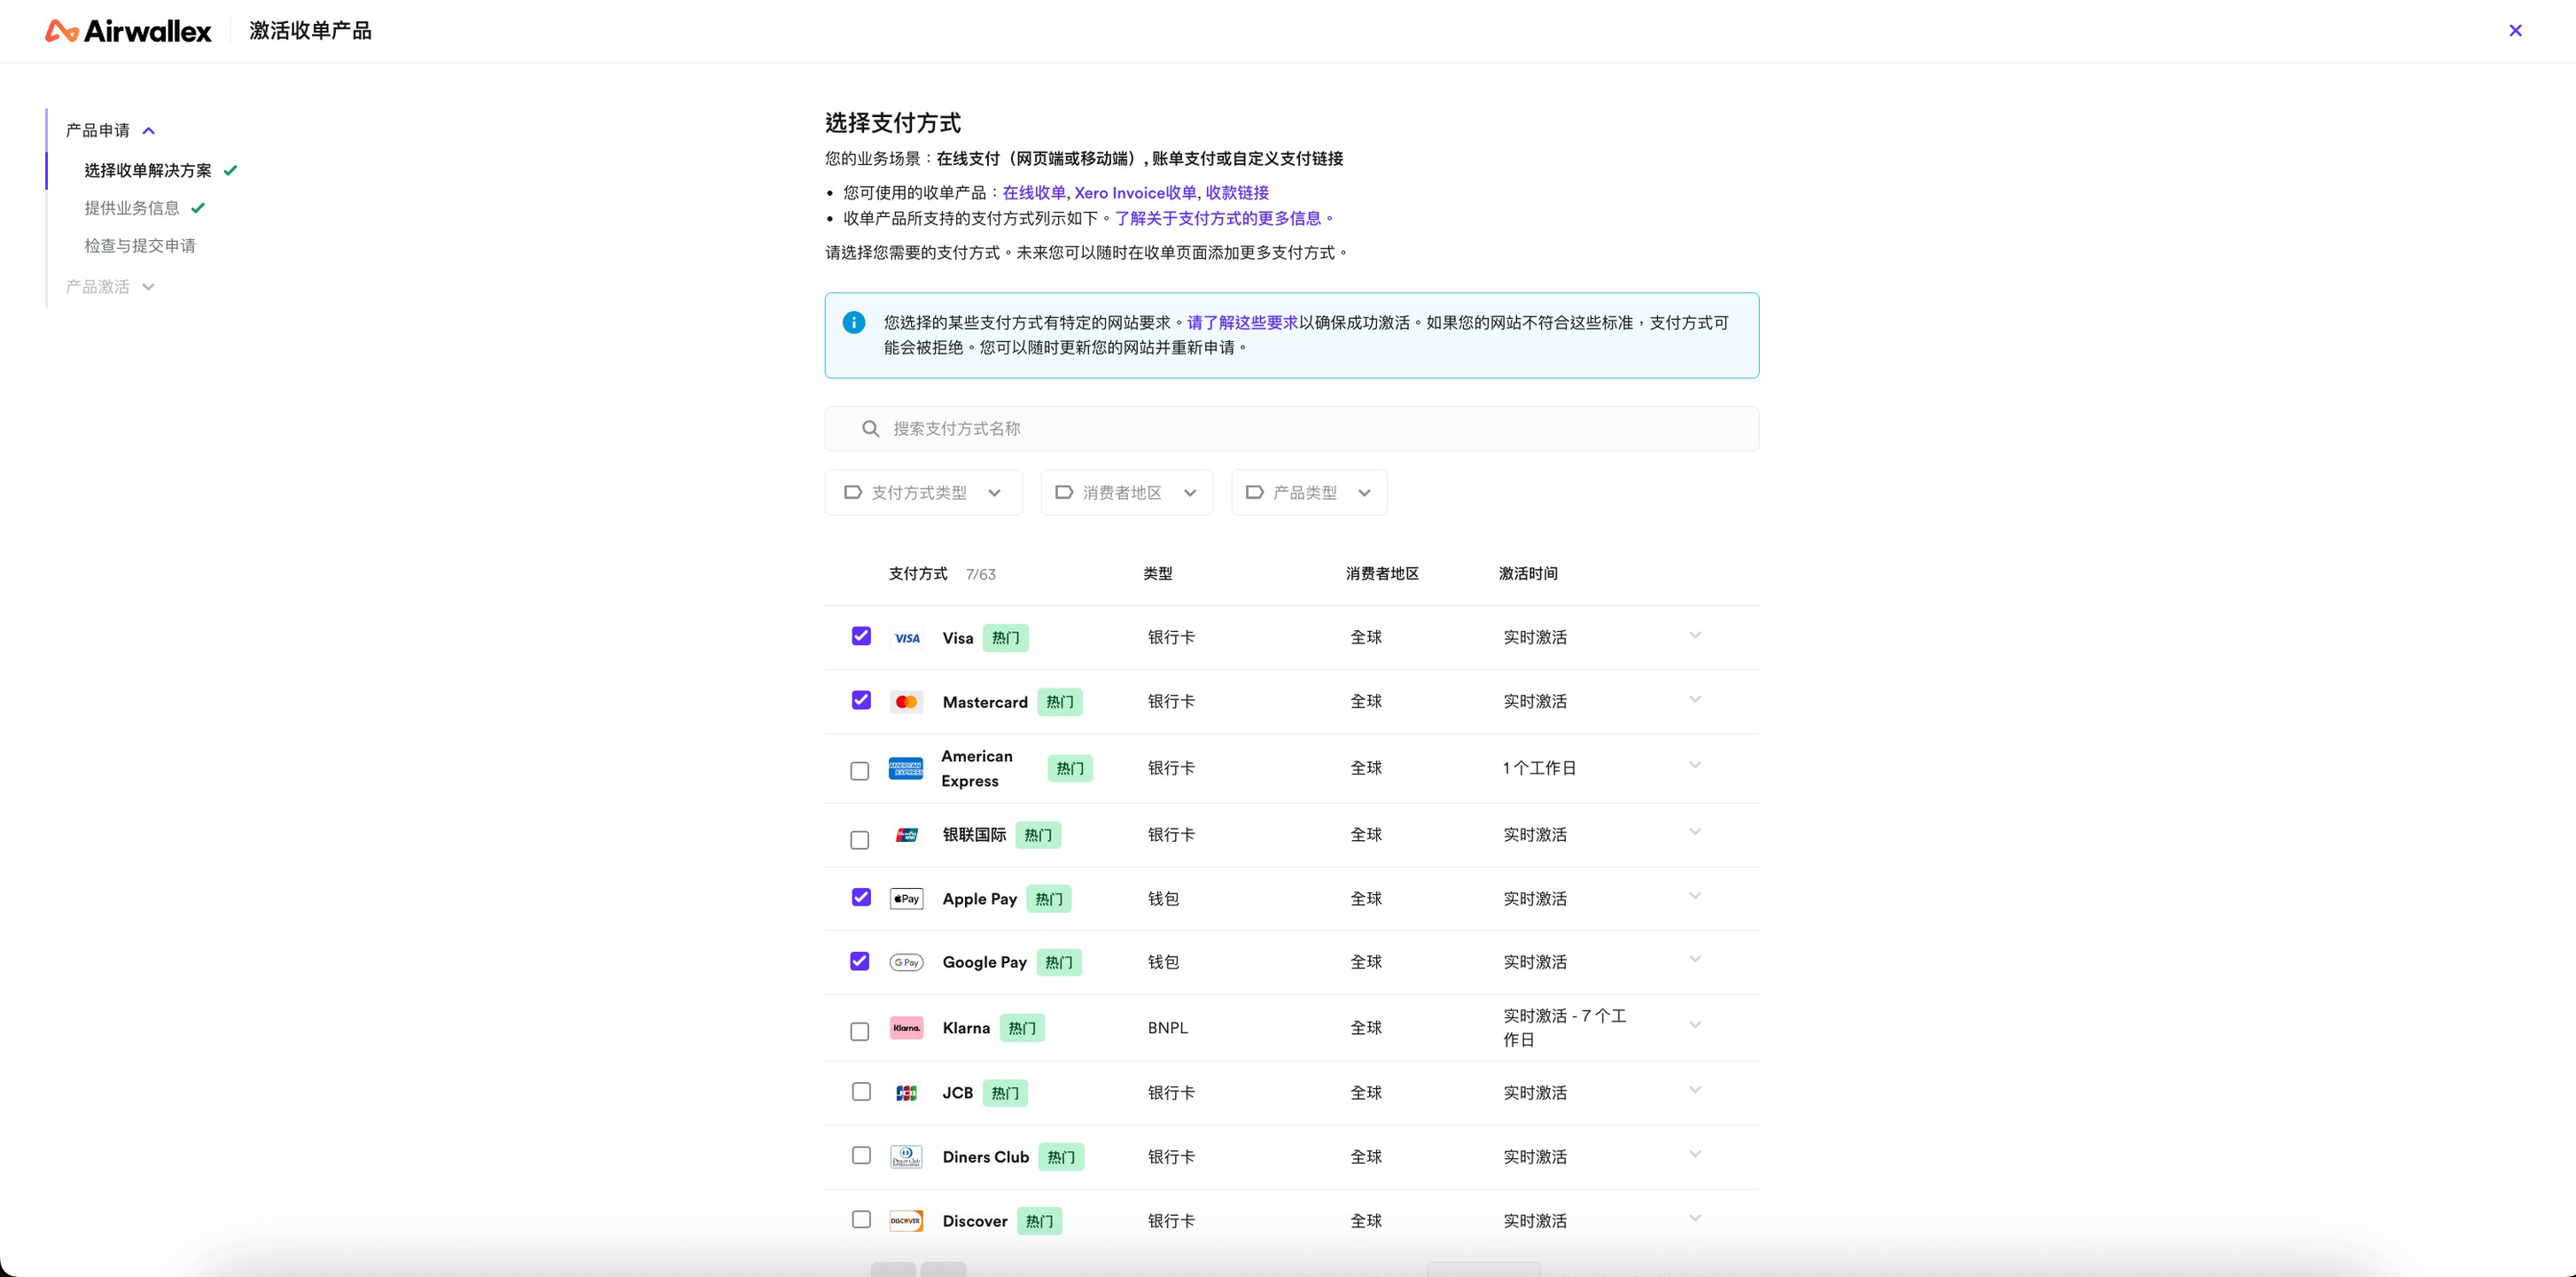
Task: Click the Visa card icon
Action: 906,637
